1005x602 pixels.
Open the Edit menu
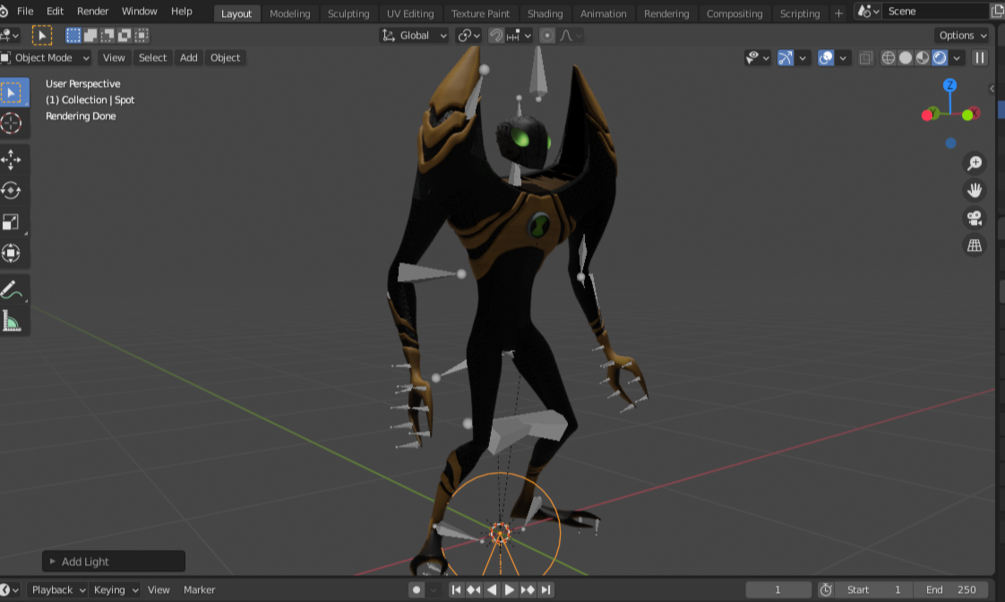(x=54, y=11)
